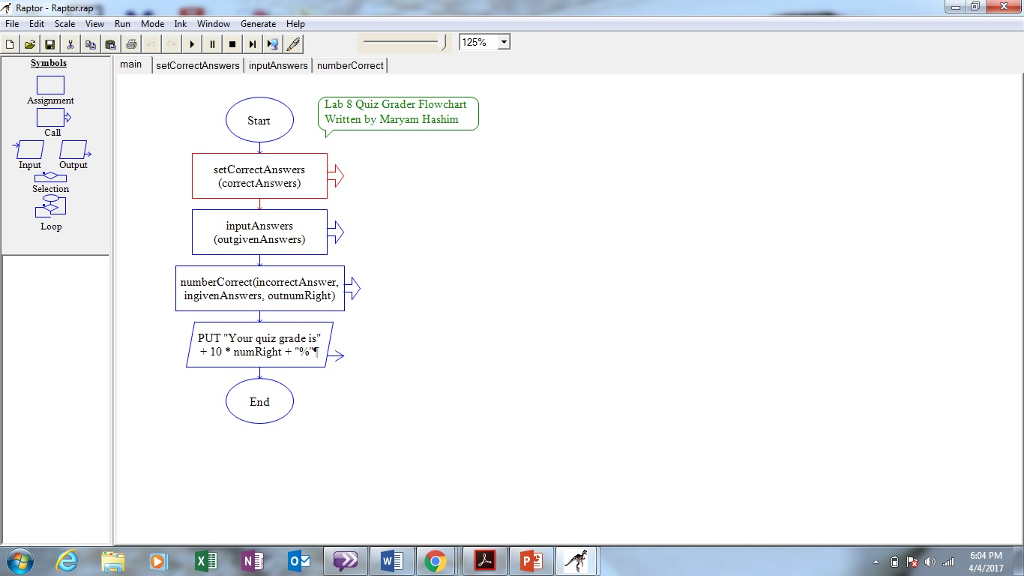The height and width of the screenshot is (576, 1024).
Task: Select the Input symbol
Action: point(29,151)
